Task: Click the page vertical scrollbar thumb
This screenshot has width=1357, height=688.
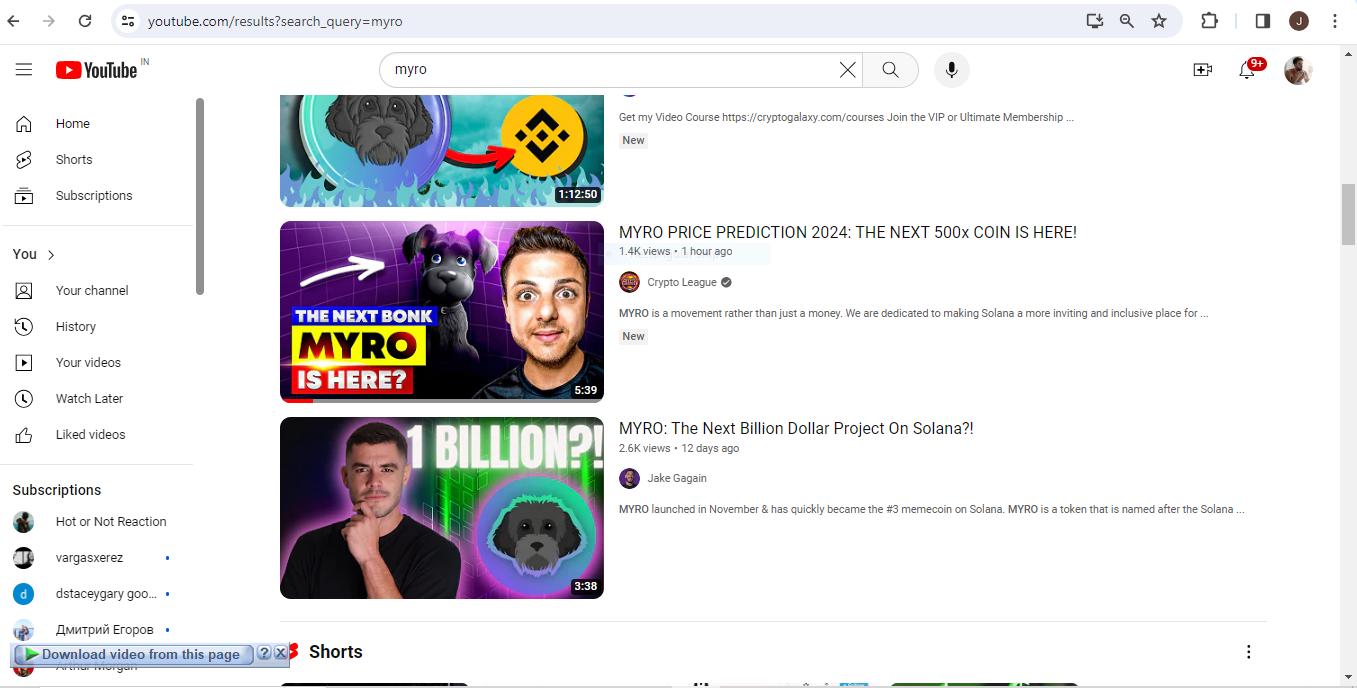Action: [1348, 215]
